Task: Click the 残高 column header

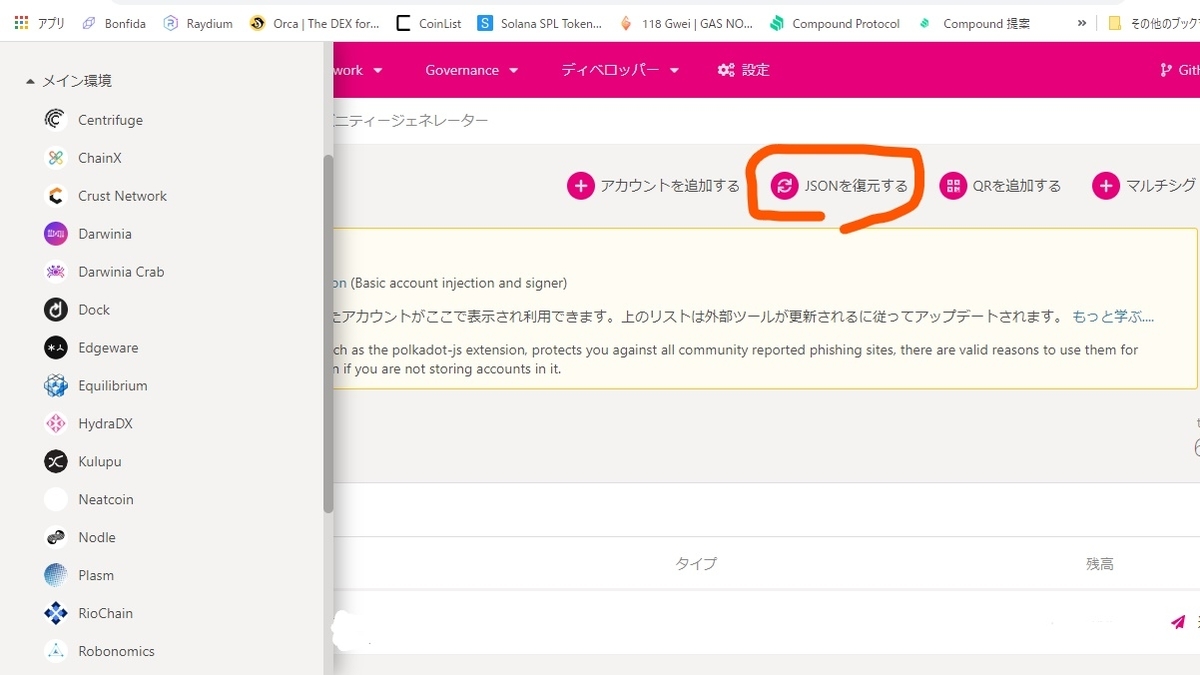Action: 1100,564
